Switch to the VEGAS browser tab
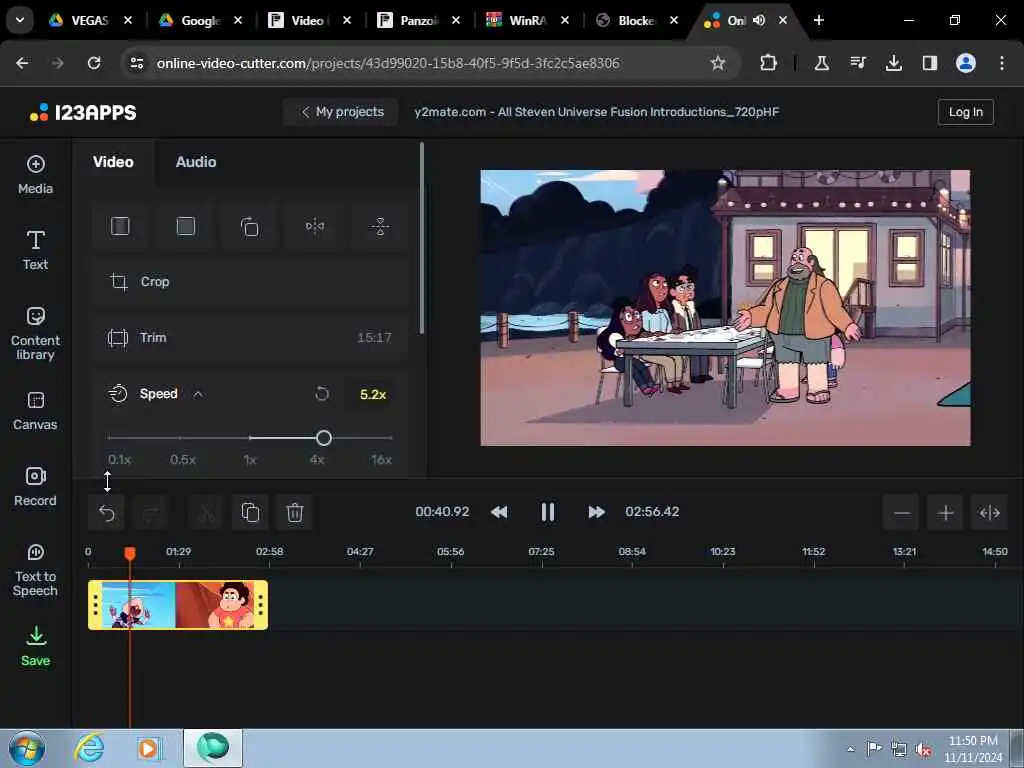The width and height of the screenshot is (1024, 768). 90,21
